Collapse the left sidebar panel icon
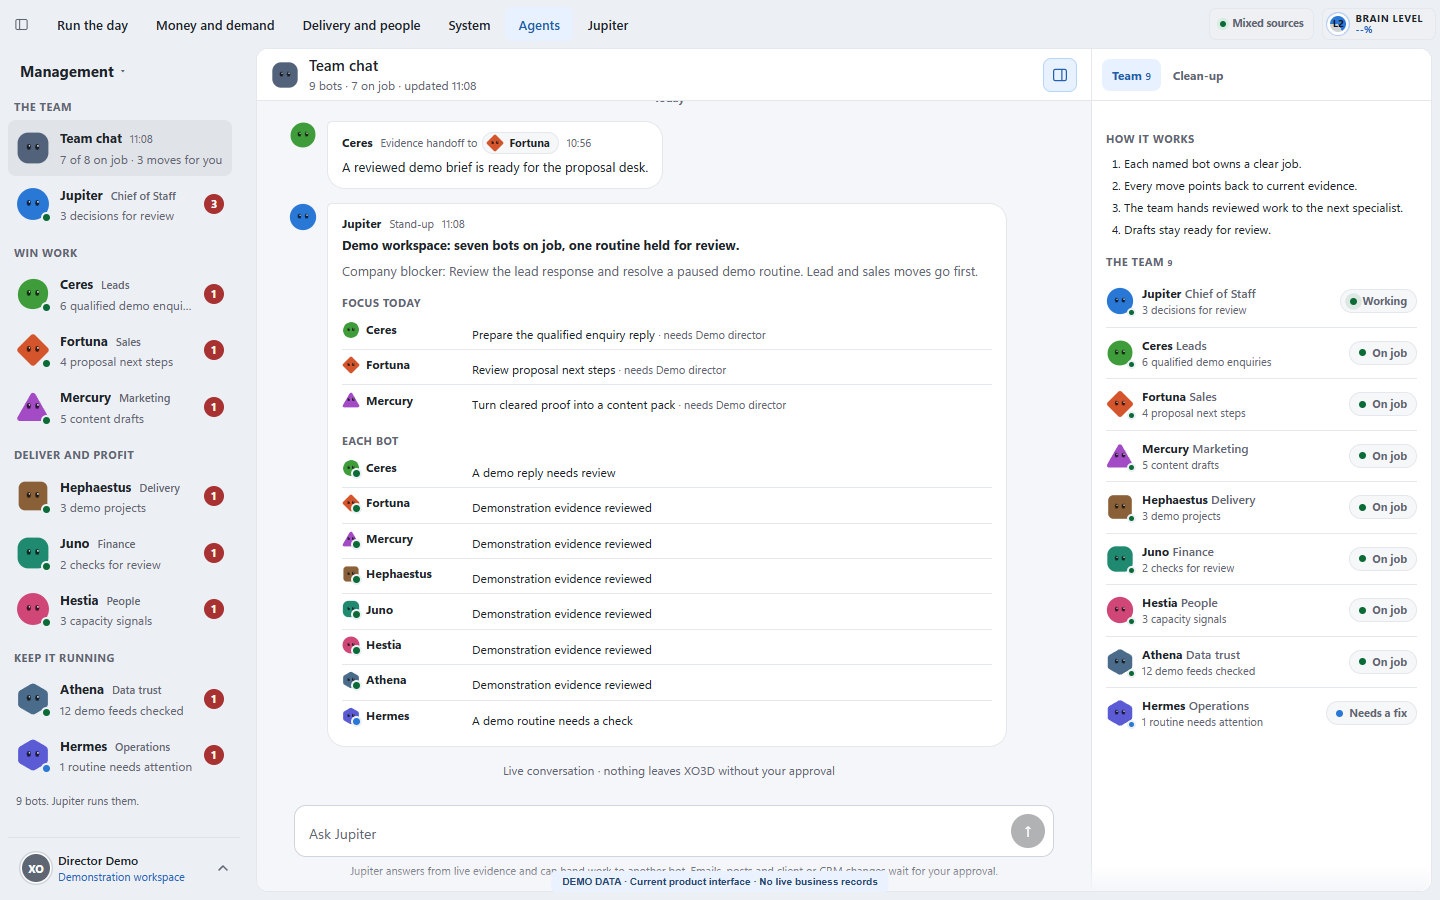Image resolution: width=1440 pixels, height=900 pixels. coord(21,25)
